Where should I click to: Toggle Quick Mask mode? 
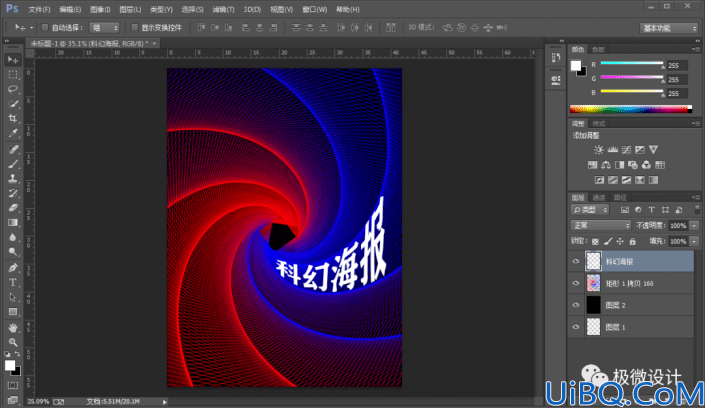[x=13, y=386]
